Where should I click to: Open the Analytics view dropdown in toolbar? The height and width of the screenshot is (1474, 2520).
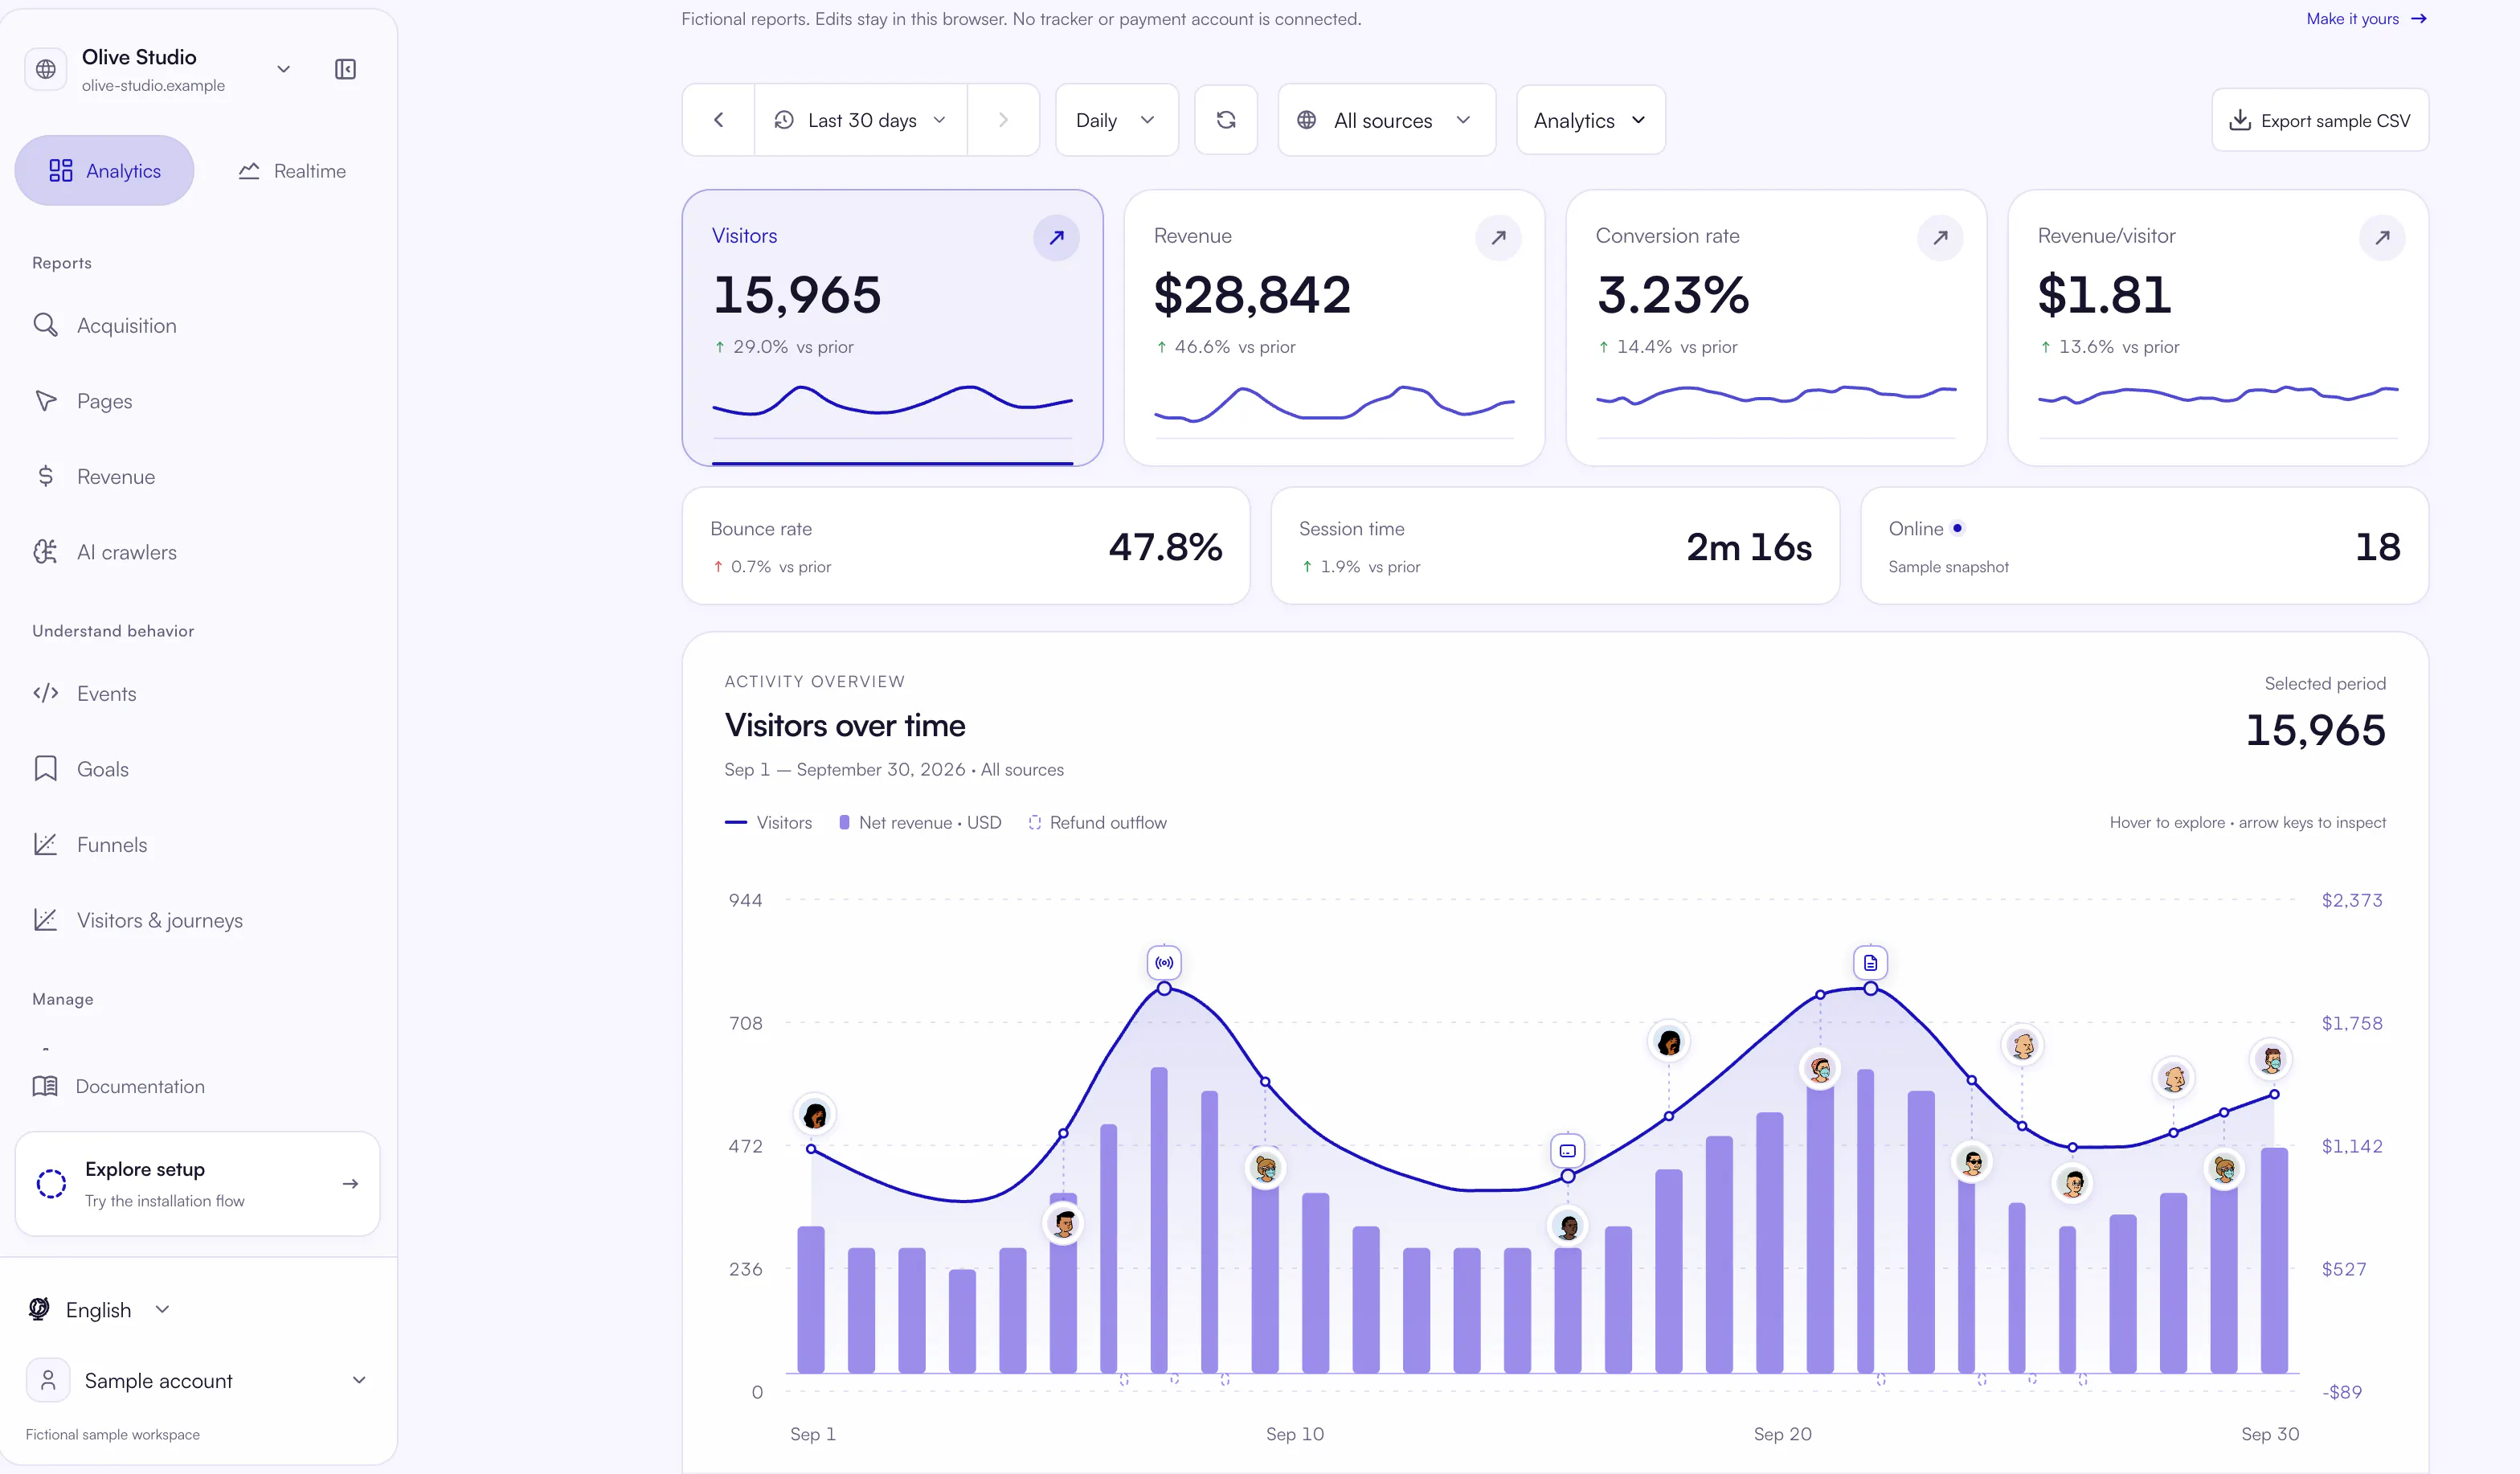(1590, 120)
